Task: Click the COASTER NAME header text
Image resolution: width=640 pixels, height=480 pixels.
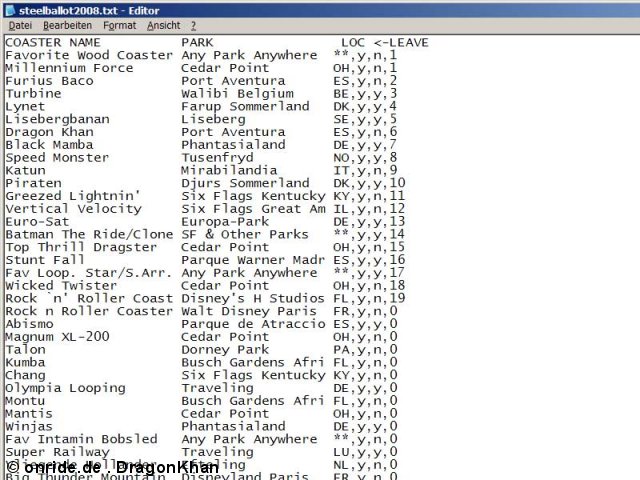Action: 53,42
